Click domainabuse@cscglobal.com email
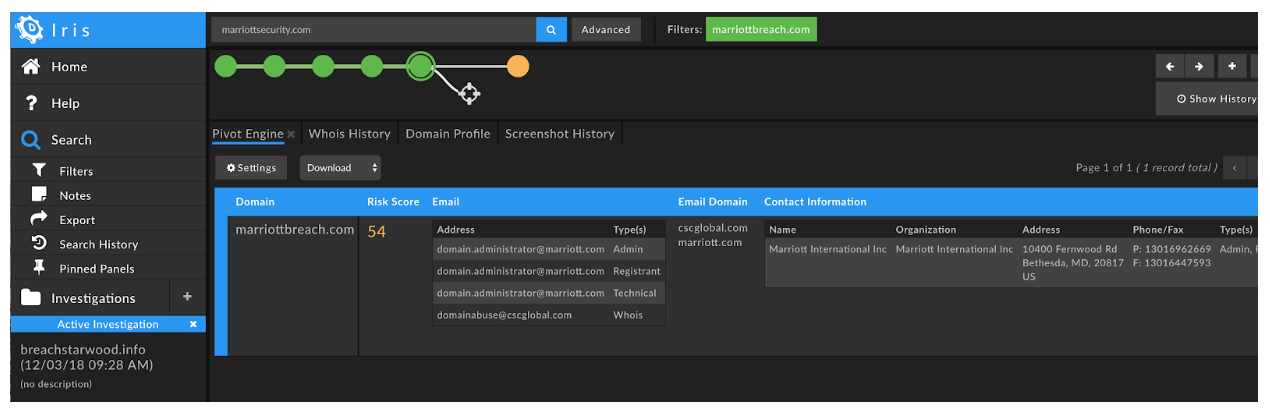This screenshot has width=1270, height=414. [x=504, y=315]
